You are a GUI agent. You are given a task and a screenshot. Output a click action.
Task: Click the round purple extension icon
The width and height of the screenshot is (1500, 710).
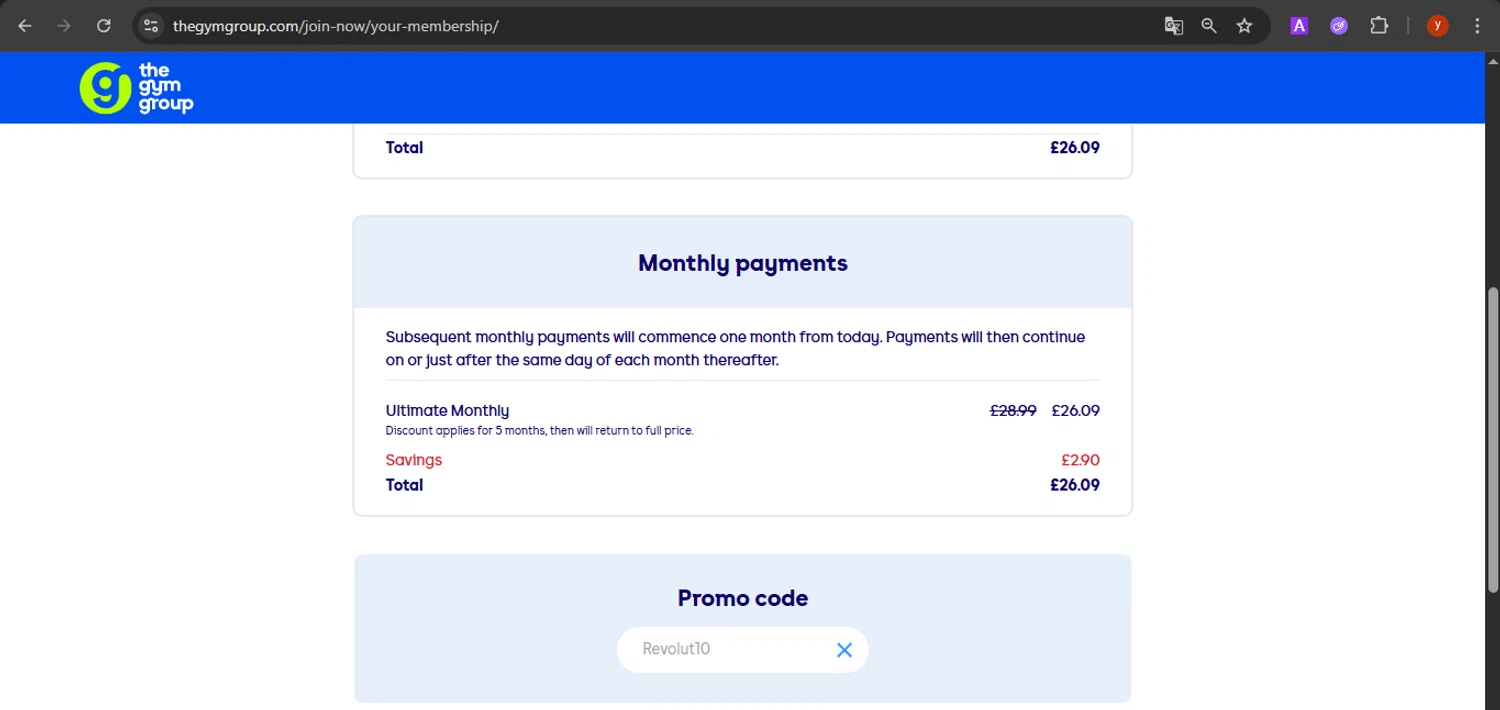pyautogui.click(x=1339, y=26)
